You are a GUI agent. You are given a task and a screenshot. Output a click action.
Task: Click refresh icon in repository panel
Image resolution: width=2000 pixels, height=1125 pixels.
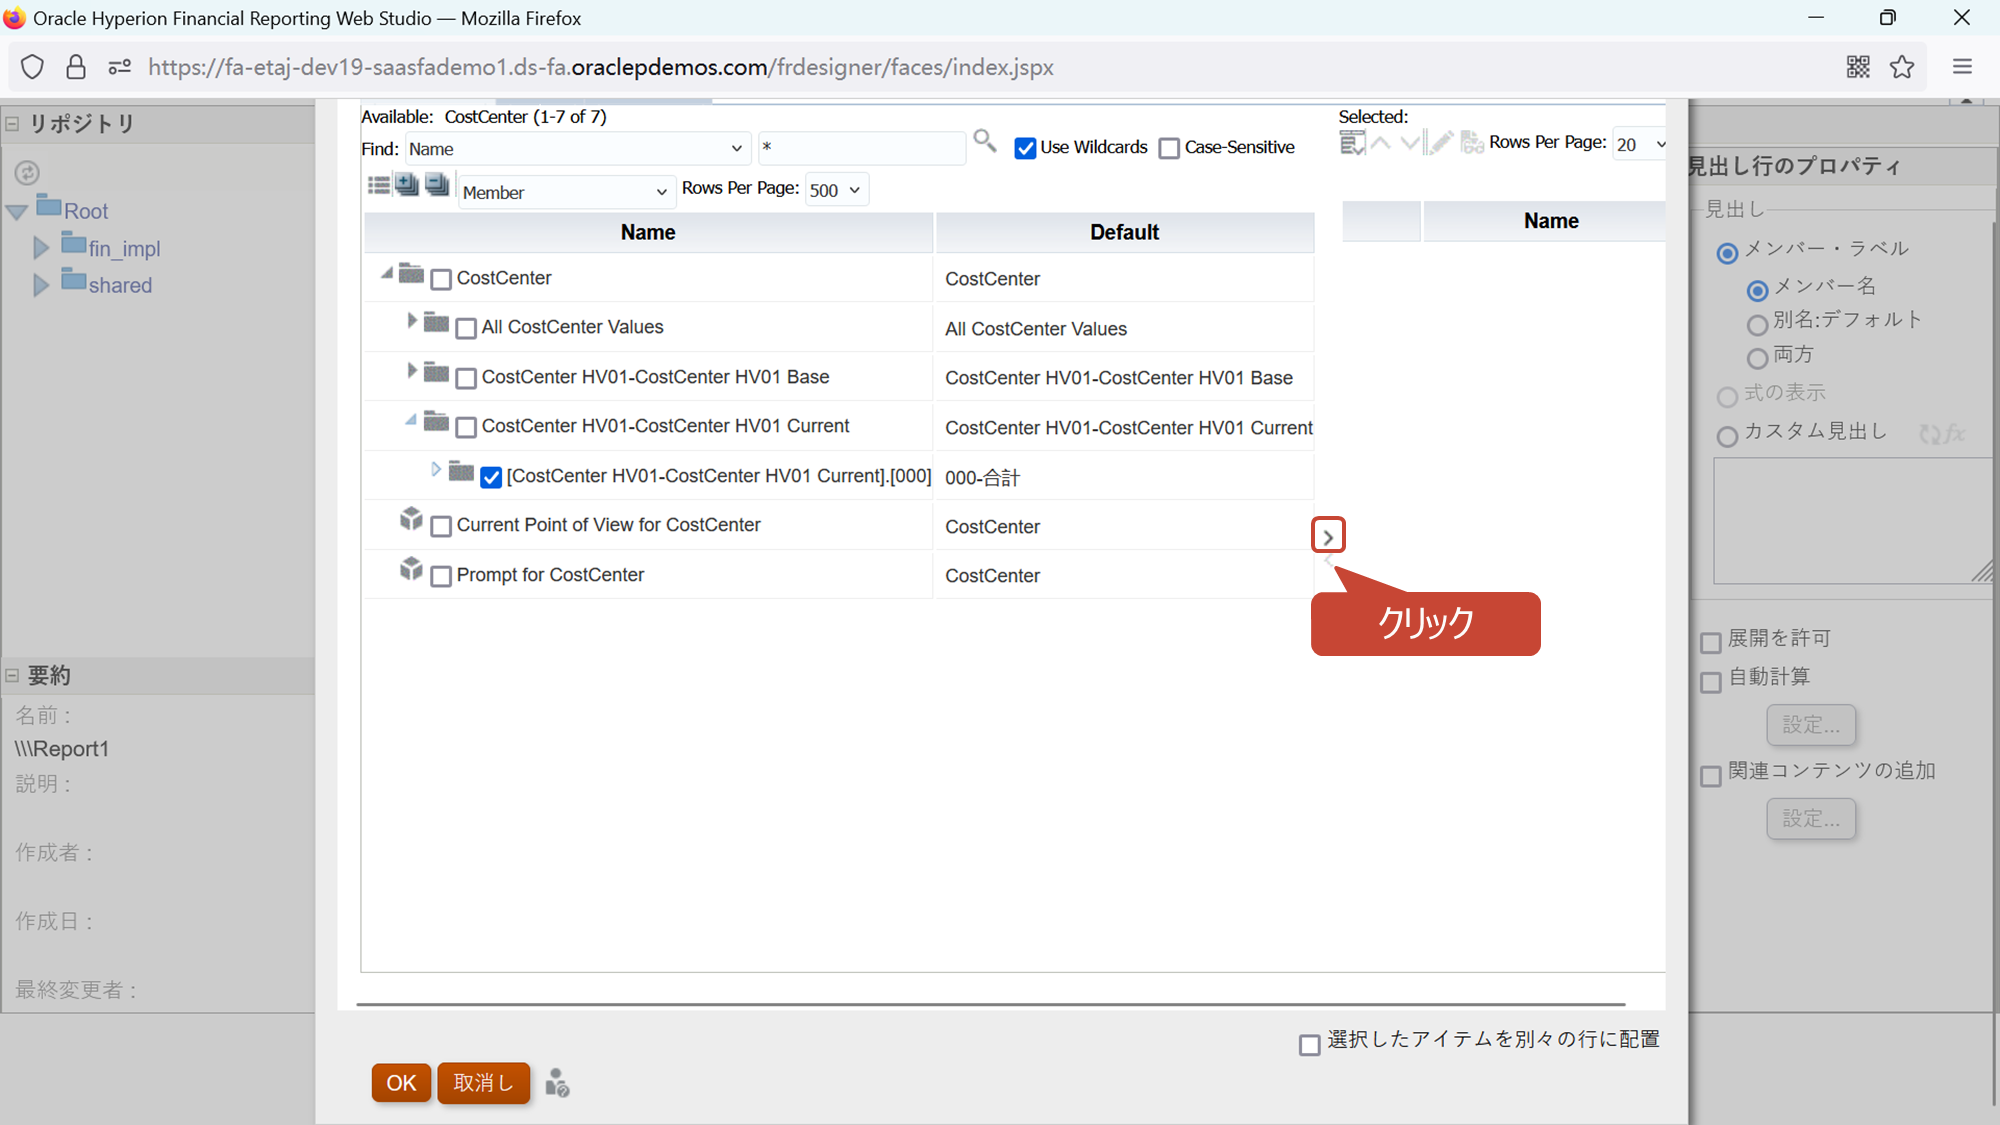click(27, 173)
